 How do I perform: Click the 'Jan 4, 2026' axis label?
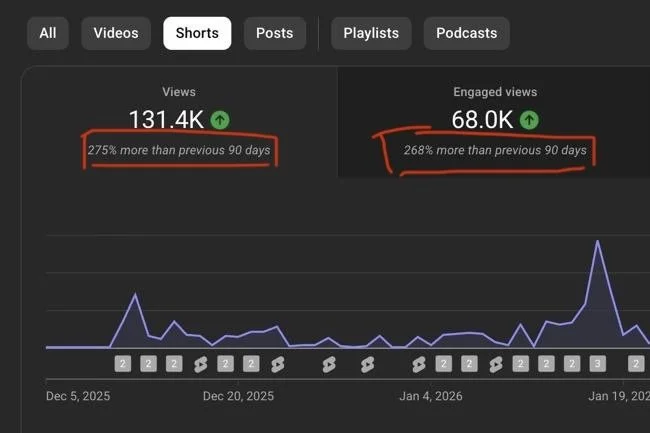tap(431, 396)
